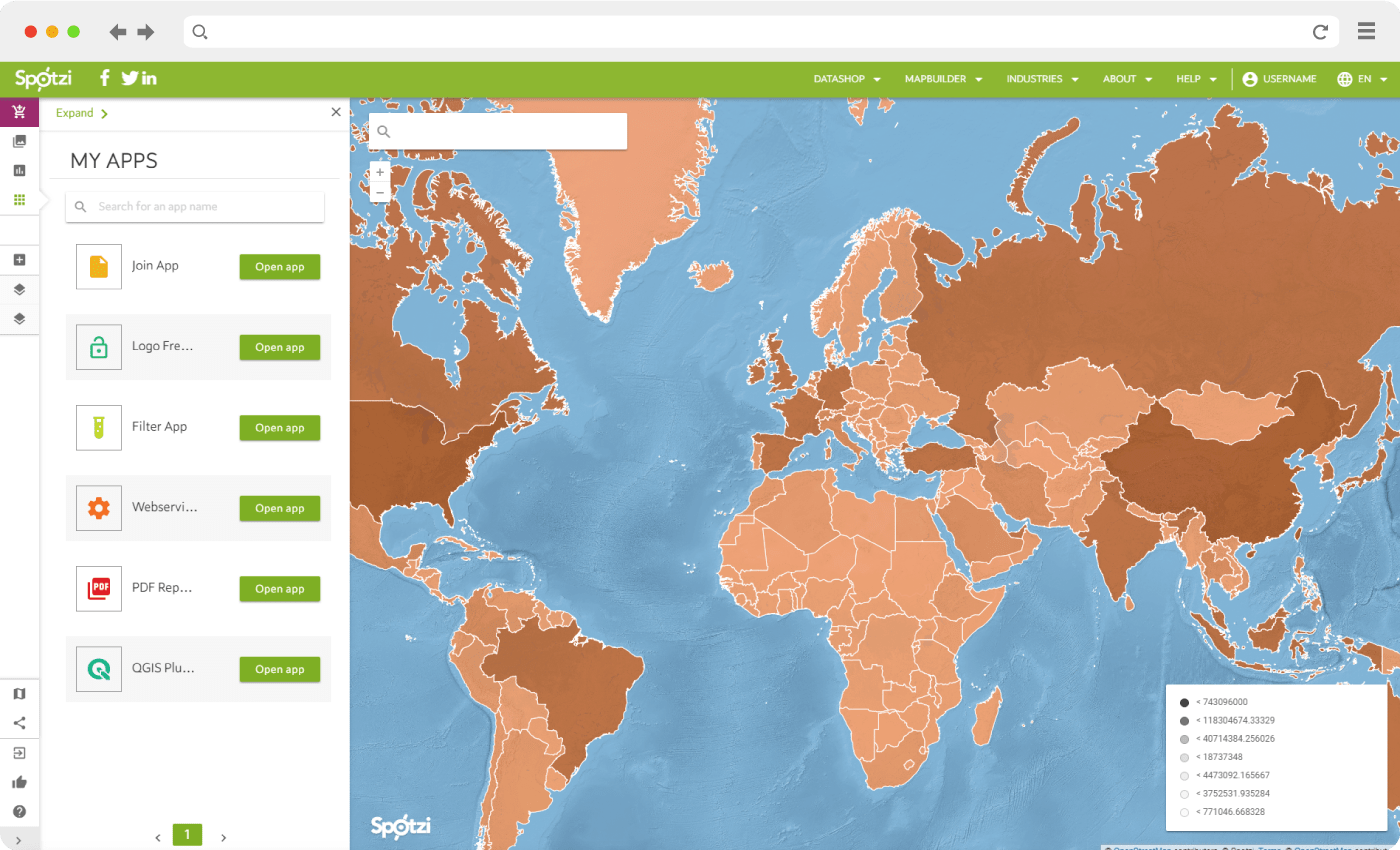Zoom out of the map with minus button
The height and width of the screenshot is (850, 1400).
coord(380,192)
